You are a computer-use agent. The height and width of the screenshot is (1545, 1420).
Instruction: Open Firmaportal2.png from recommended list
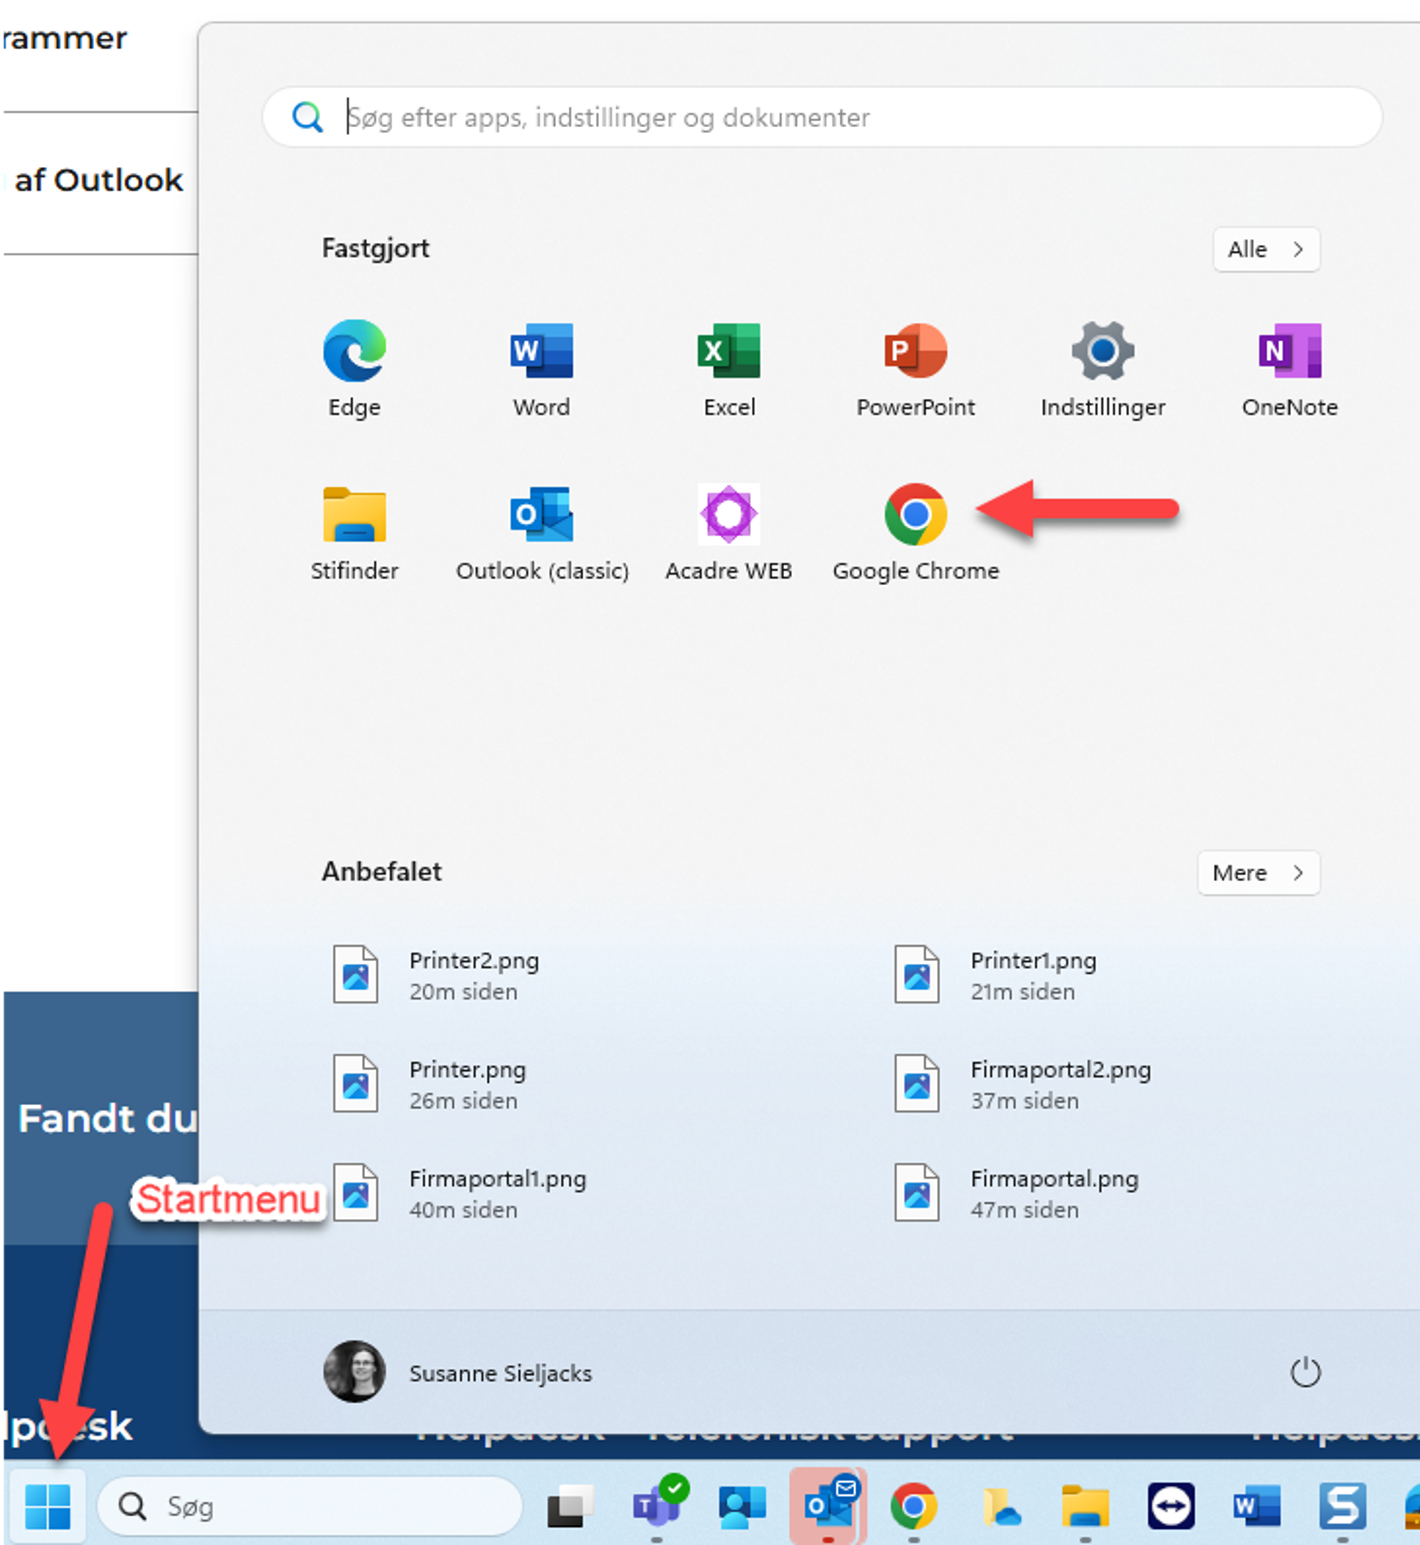pyautogui.click(x=1060, y=1084)
